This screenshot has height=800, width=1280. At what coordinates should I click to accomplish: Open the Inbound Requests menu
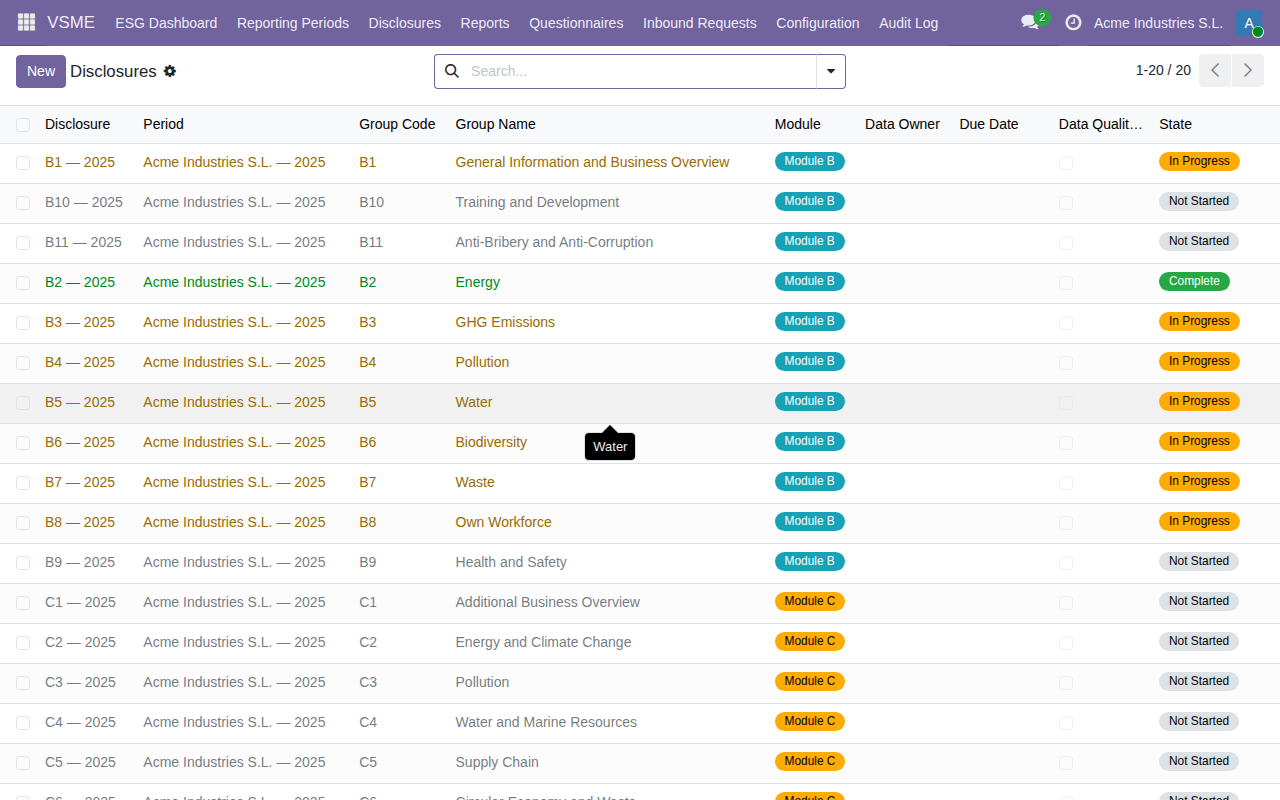pos(700,22)
